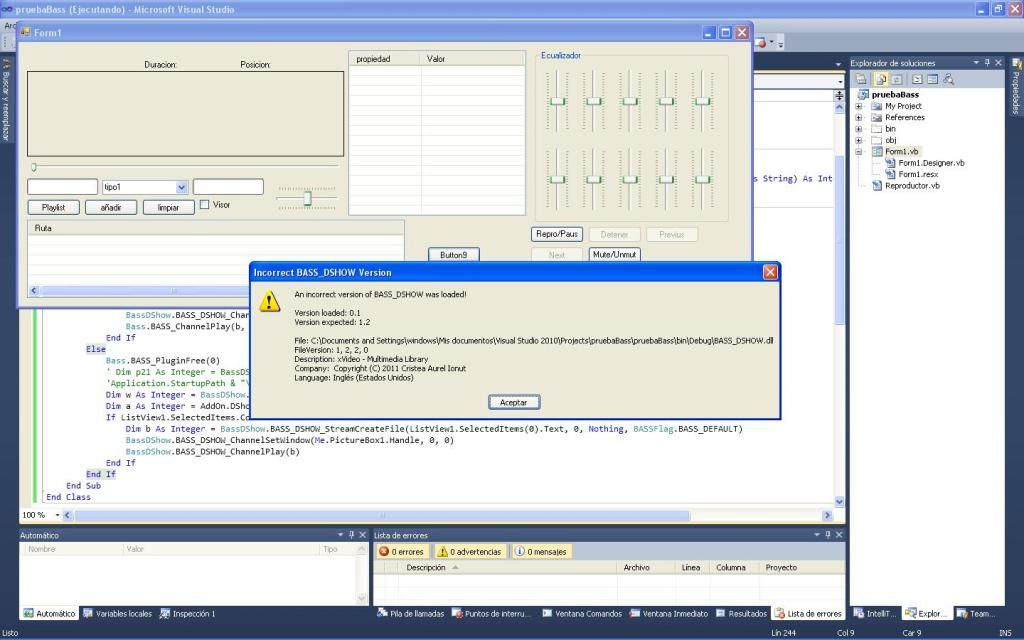
Task: Open Automático panel window position menu
Action: tap(340, 535)
